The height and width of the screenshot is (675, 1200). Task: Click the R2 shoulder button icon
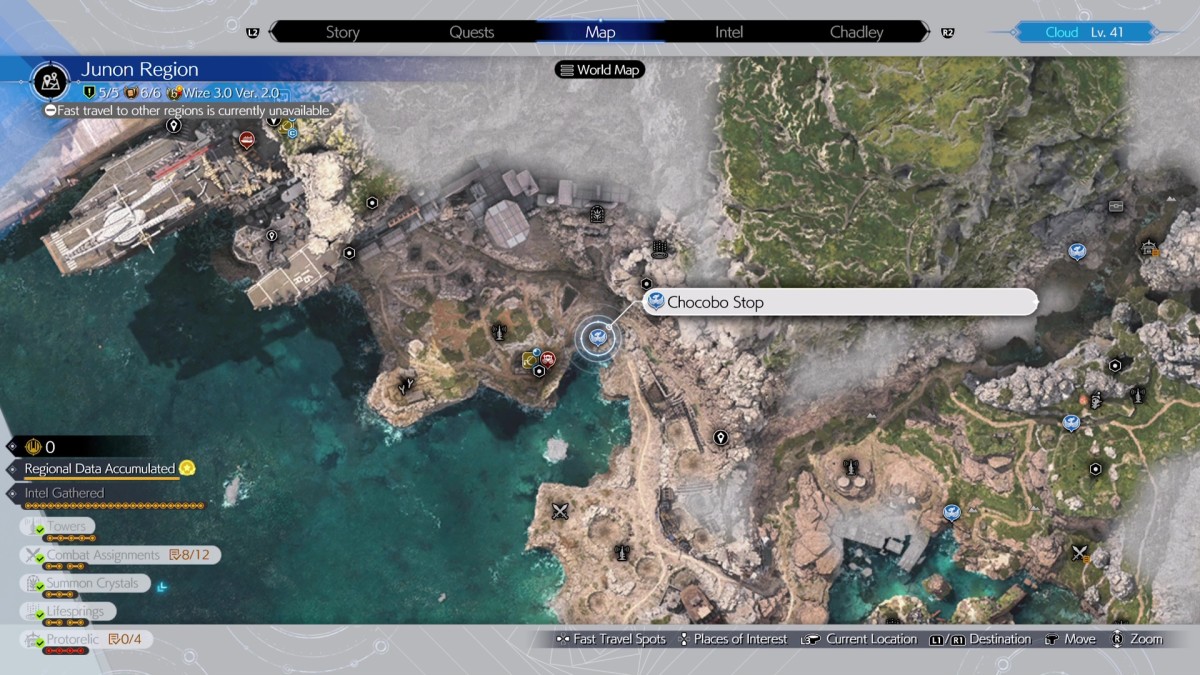pos(947,33)
